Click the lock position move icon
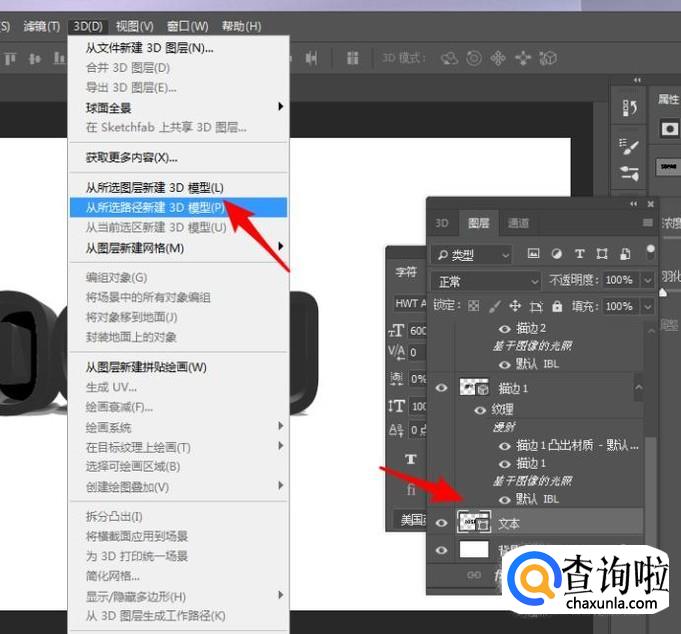The image size is (681, 634). [515, 306]
